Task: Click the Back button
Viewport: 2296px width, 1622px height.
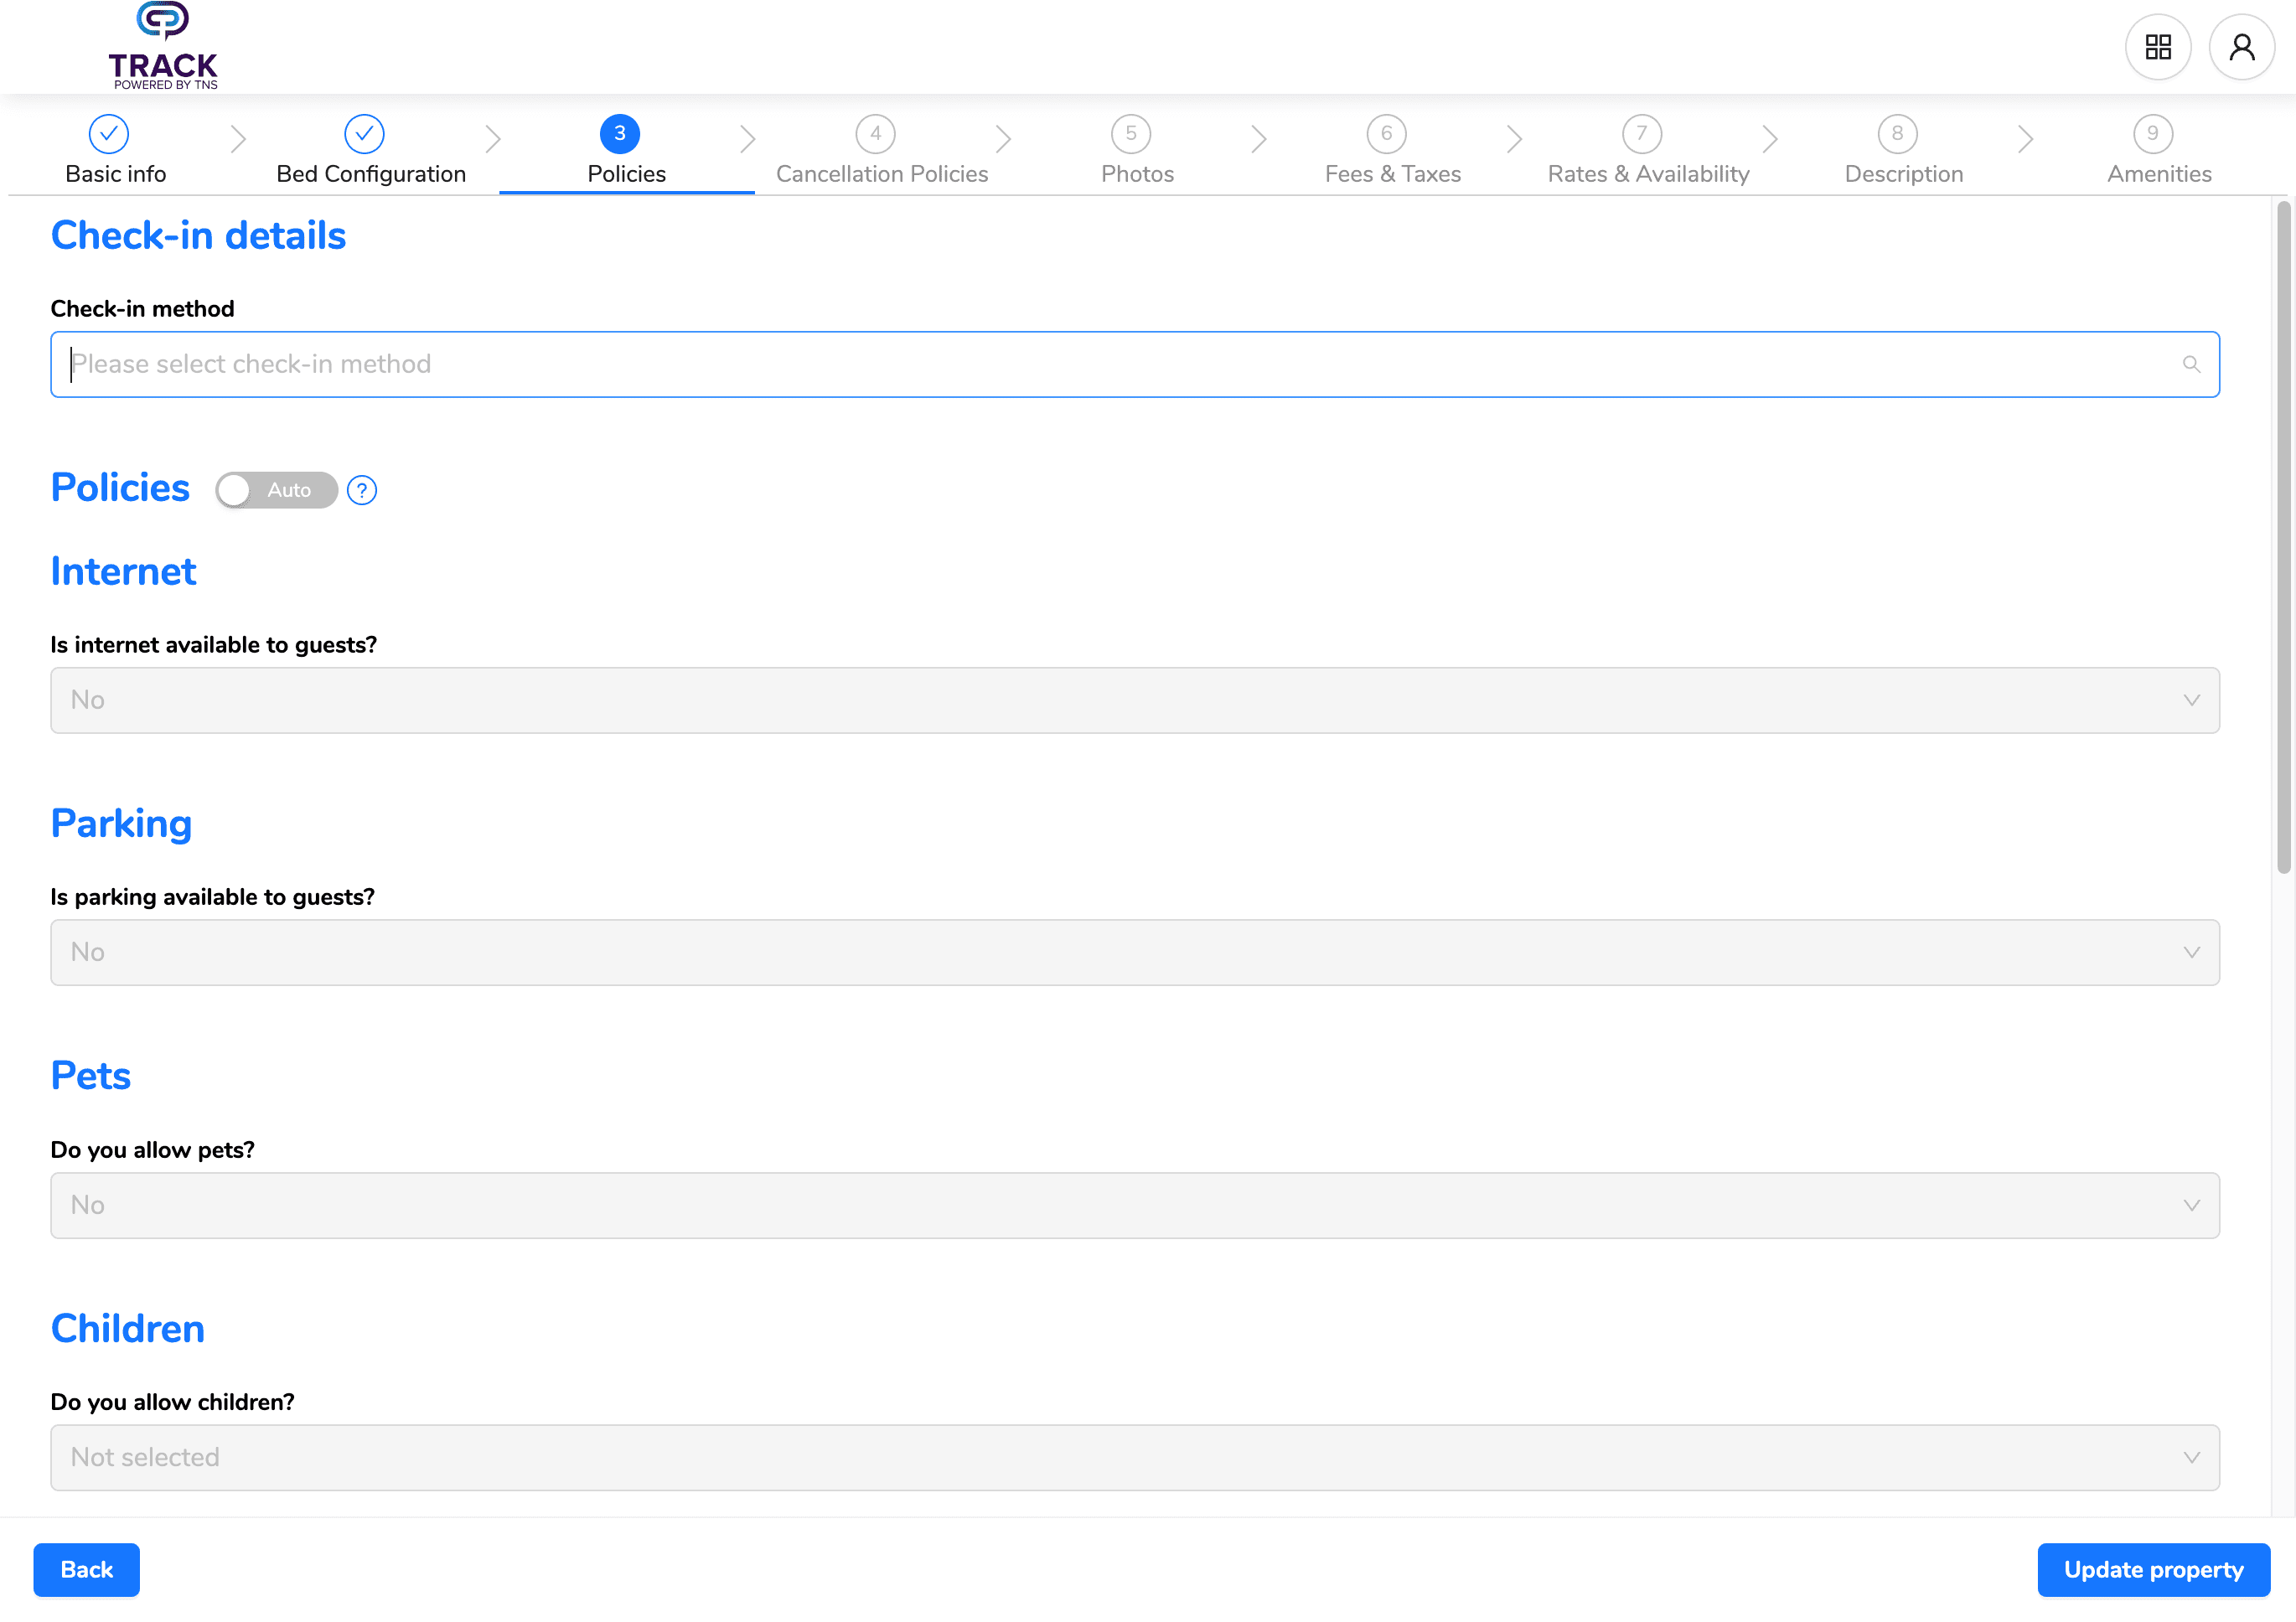Action: 87,1569
